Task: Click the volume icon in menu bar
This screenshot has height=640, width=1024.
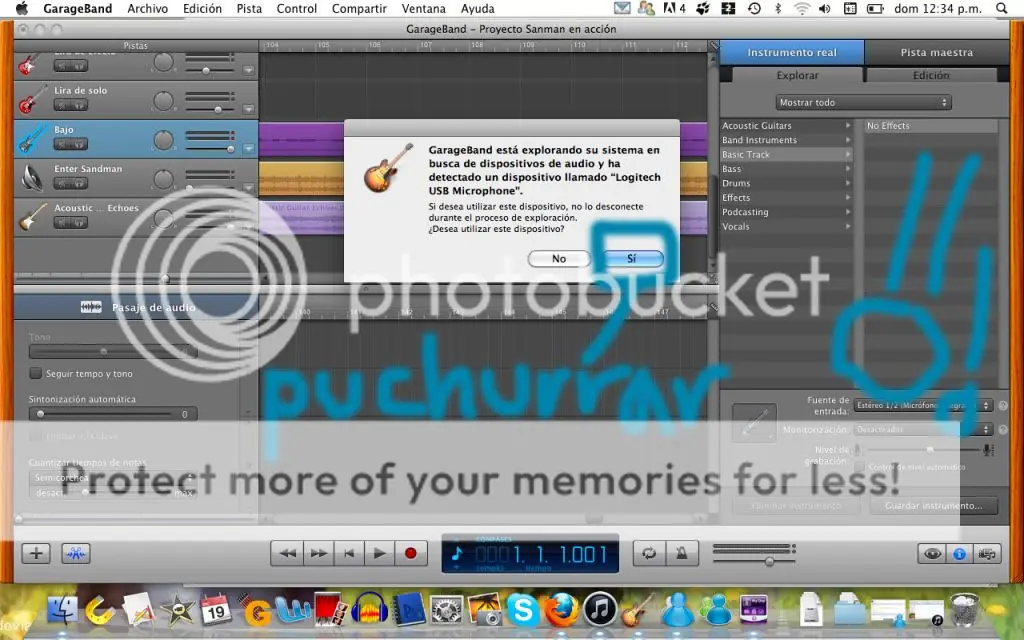Action: [825, 8]
